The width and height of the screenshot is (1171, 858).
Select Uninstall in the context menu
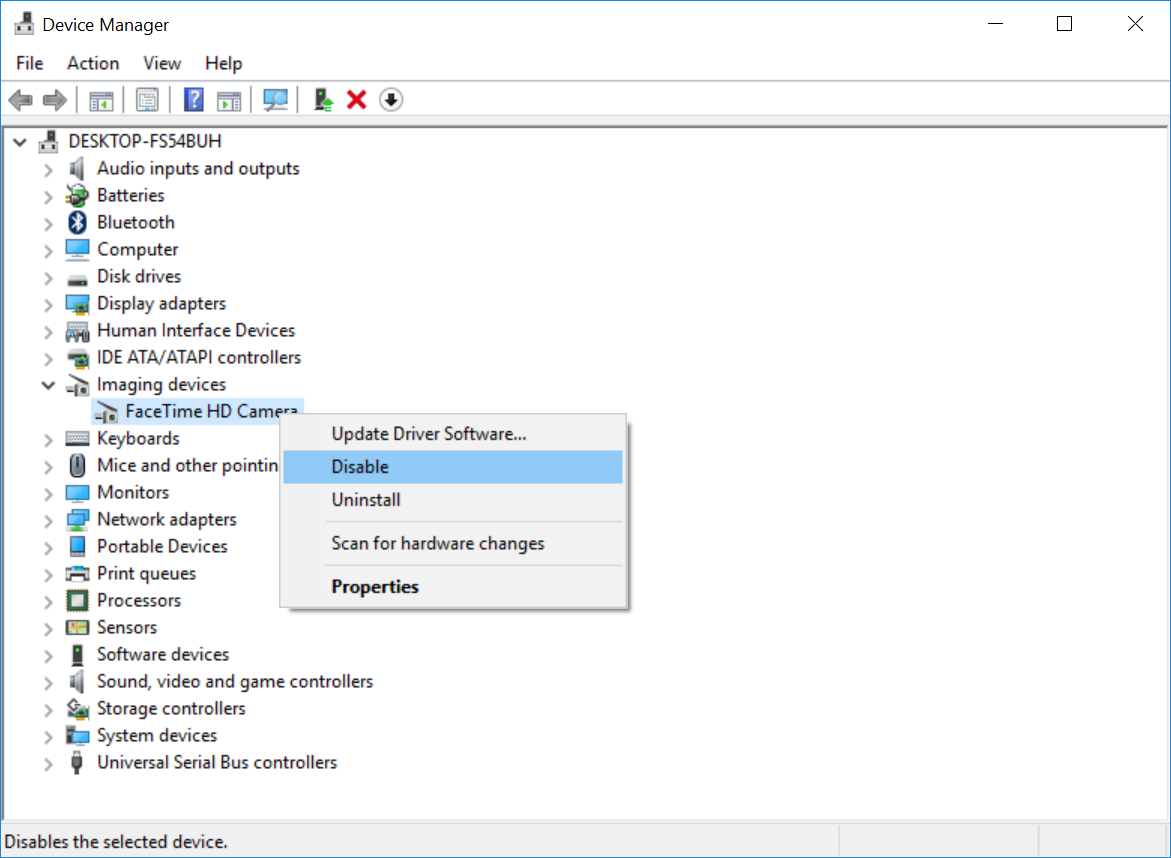click(366, 500)
